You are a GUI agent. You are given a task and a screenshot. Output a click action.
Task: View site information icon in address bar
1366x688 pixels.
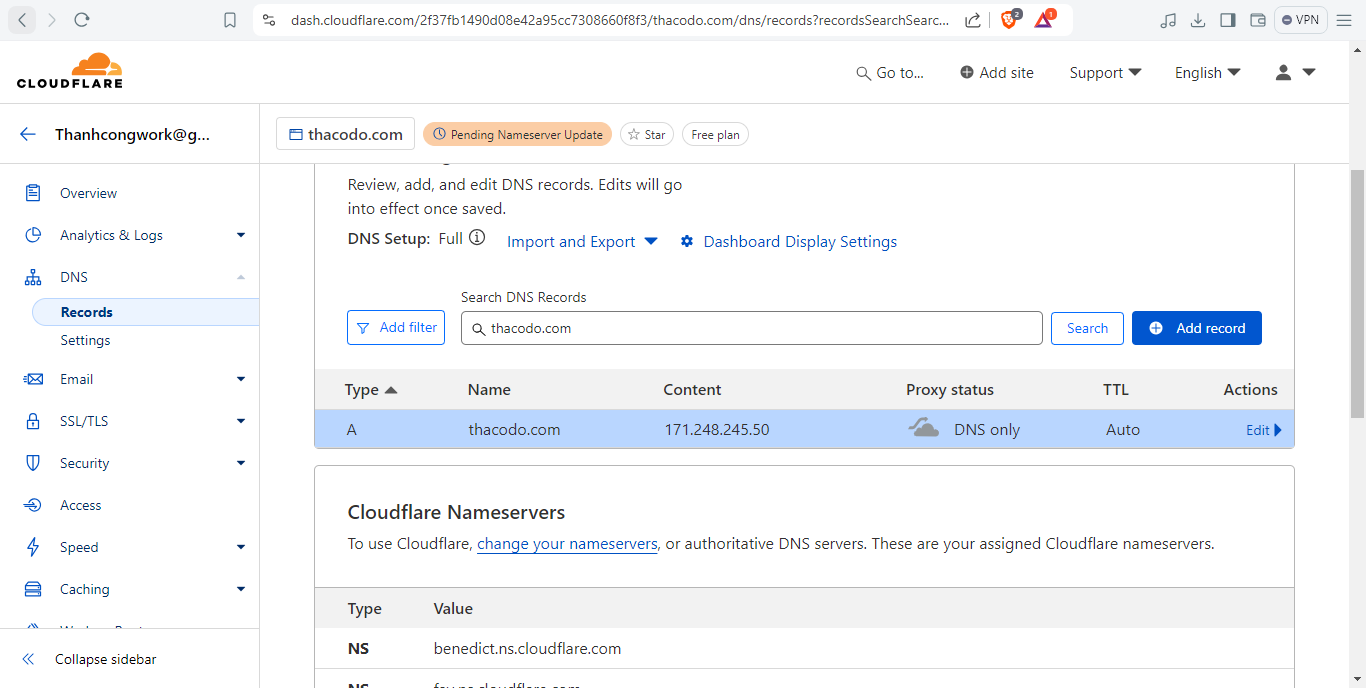click(268, 20)
